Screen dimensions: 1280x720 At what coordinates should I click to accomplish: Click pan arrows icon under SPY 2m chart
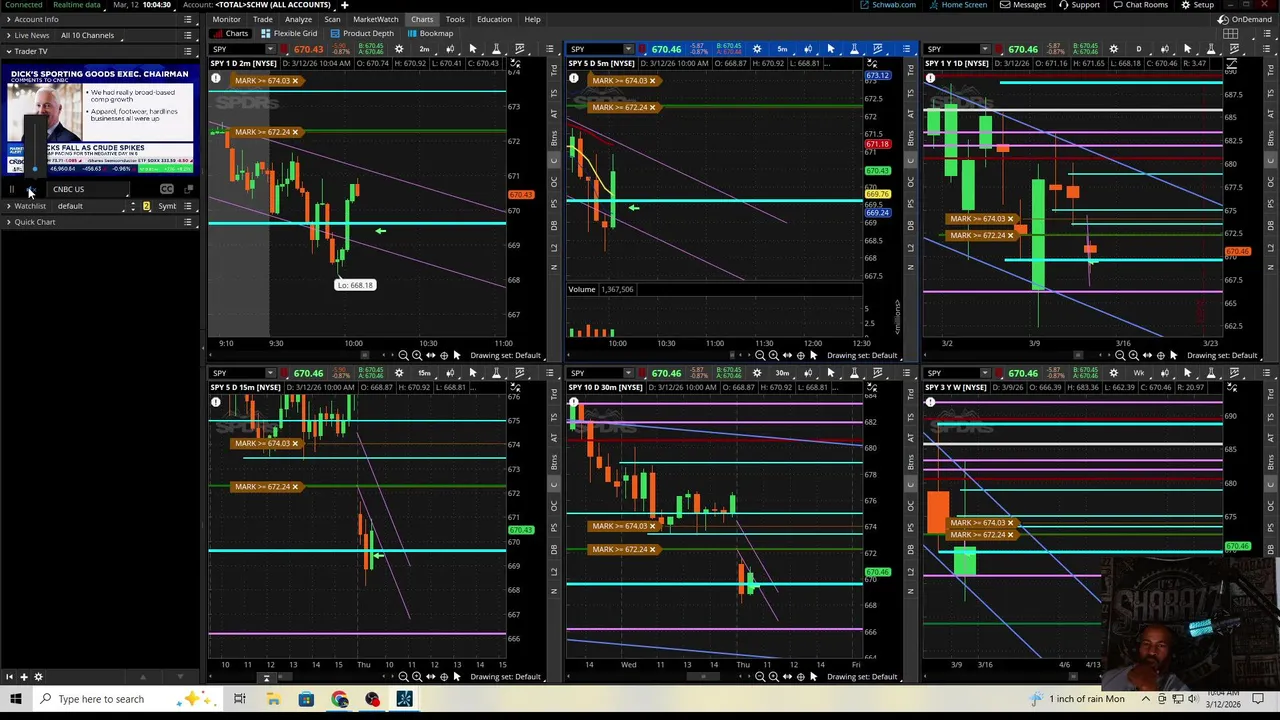coord(431,356)
